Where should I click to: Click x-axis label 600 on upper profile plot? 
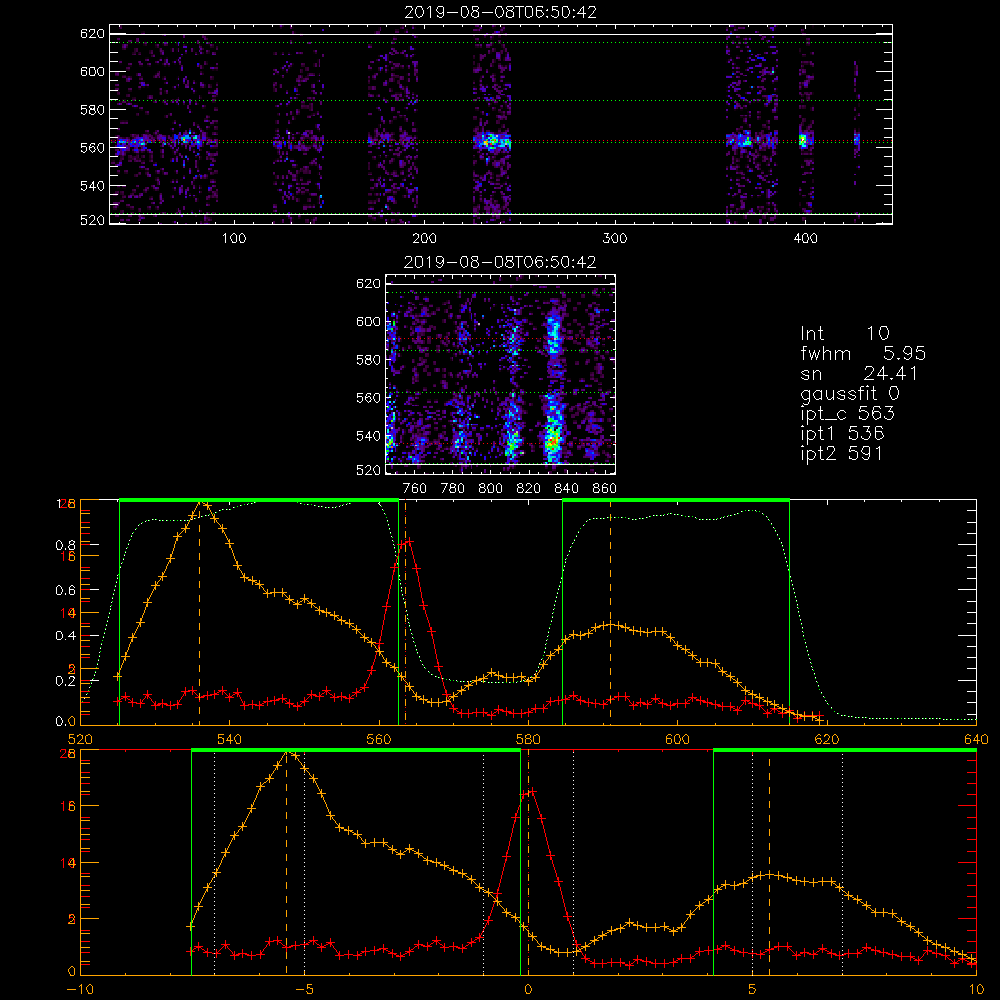pyautogui.click(x=677, y=740)
